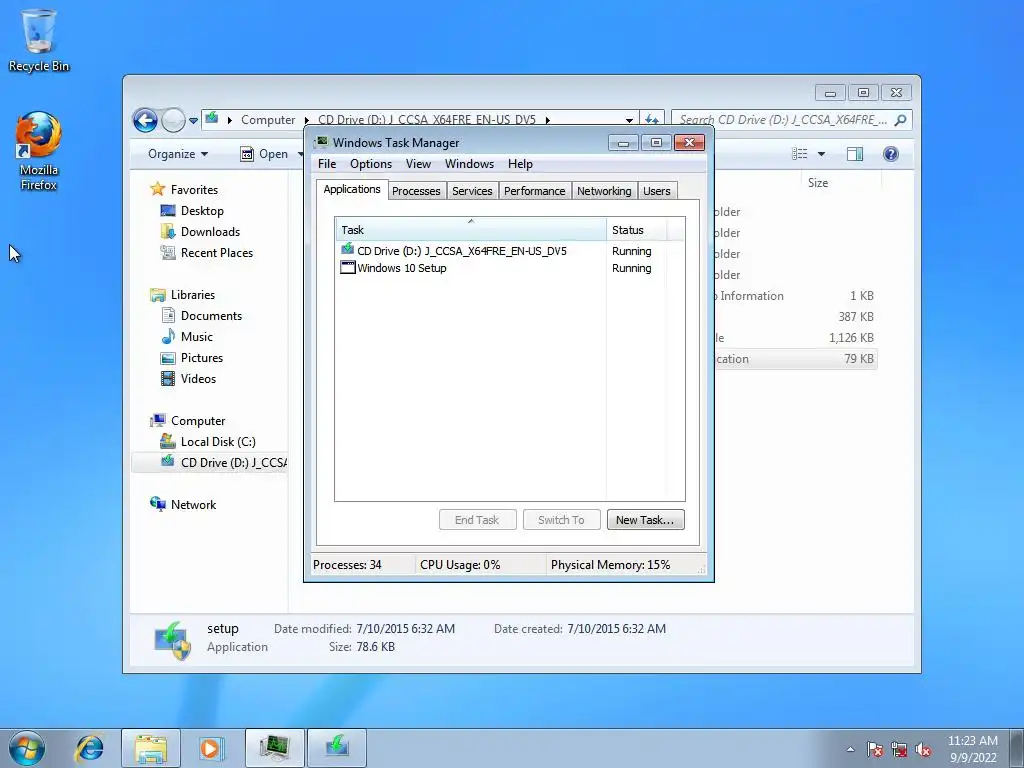This screenshot has height=768, width=1024.
Task: Open the Recycle Bin desktop icon
Action: tap(39, 40)
